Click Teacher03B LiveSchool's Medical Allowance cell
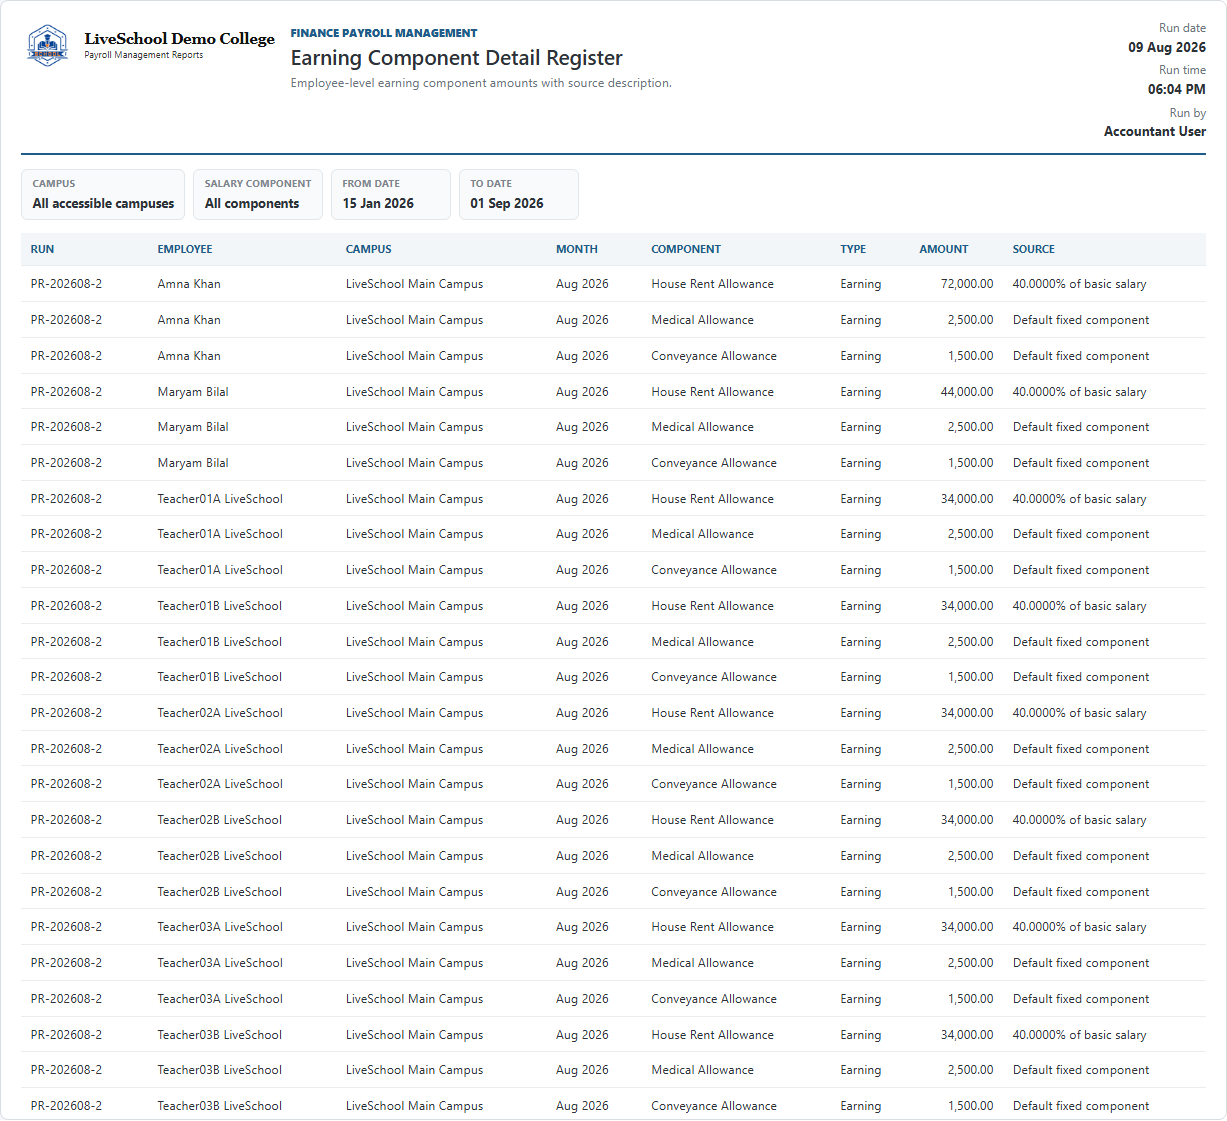 click(x=703, y=1070)
